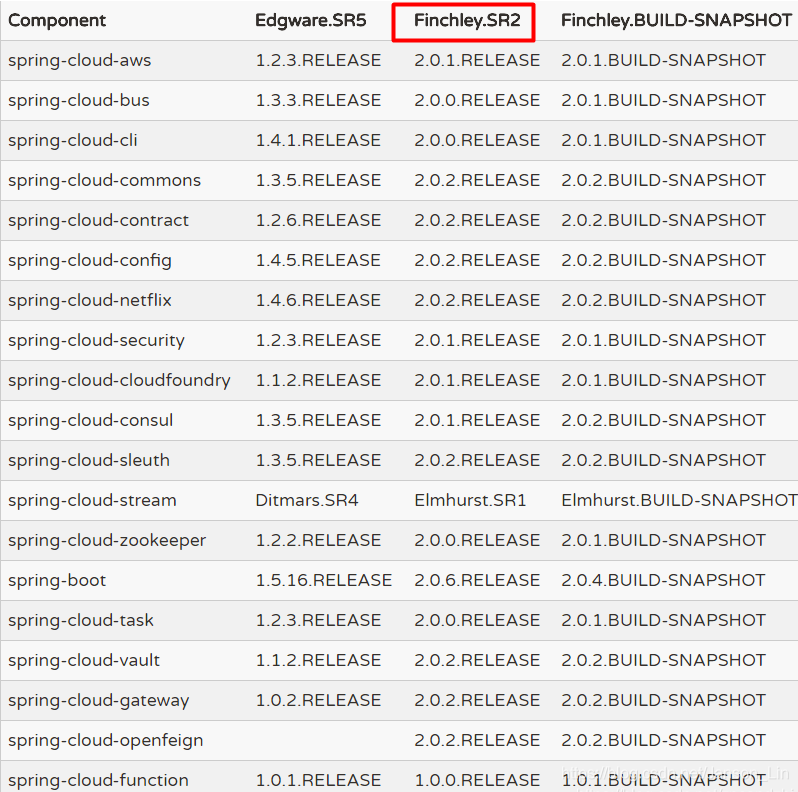Select the spring-cloud-task component cell

coord(80,620)
